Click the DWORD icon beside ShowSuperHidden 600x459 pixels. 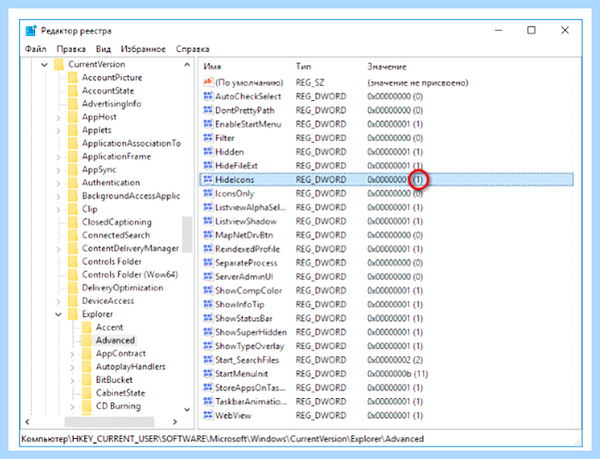[208, 332]
